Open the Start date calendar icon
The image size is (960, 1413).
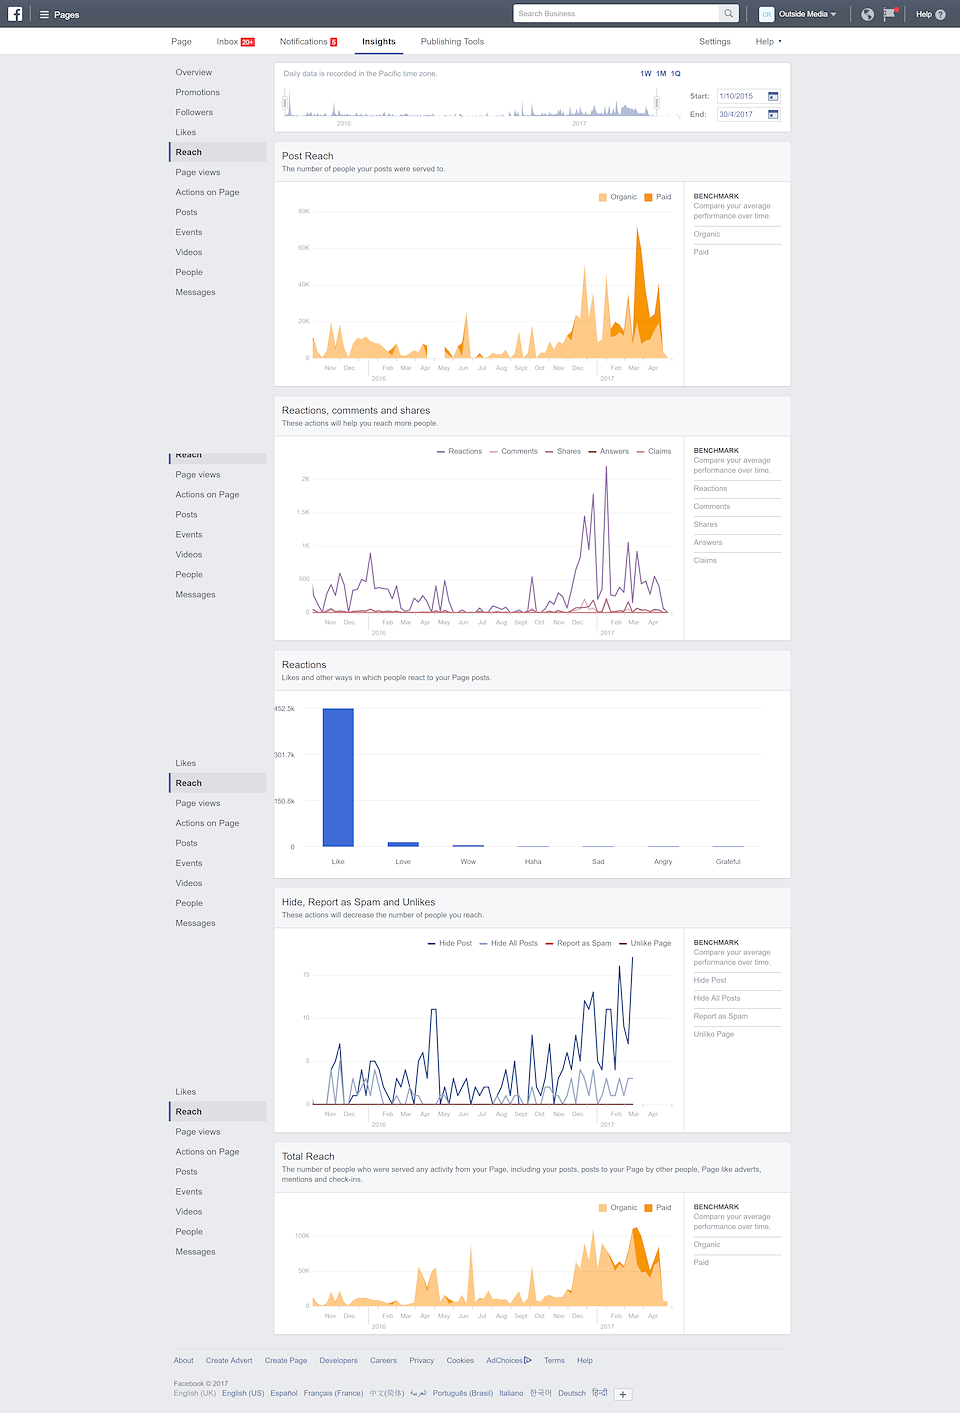point(773,97)
